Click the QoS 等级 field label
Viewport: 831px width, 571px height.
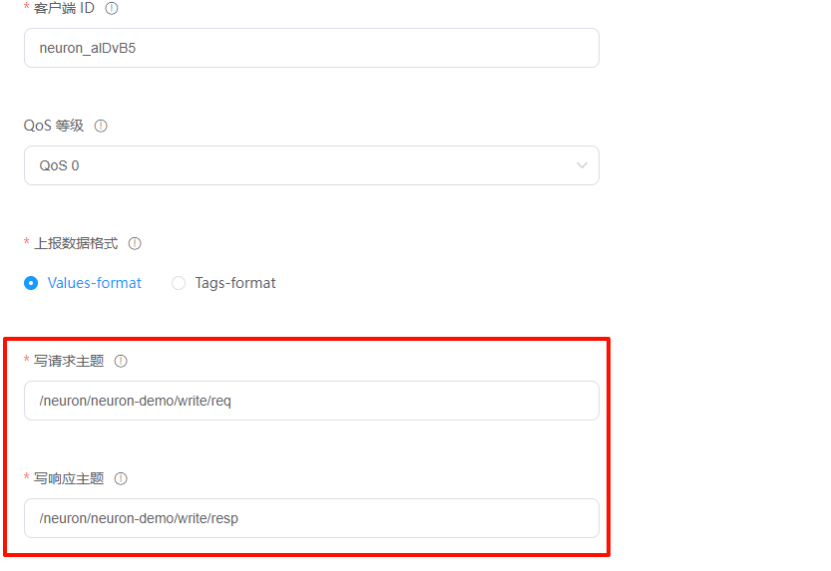click(54, 126)
